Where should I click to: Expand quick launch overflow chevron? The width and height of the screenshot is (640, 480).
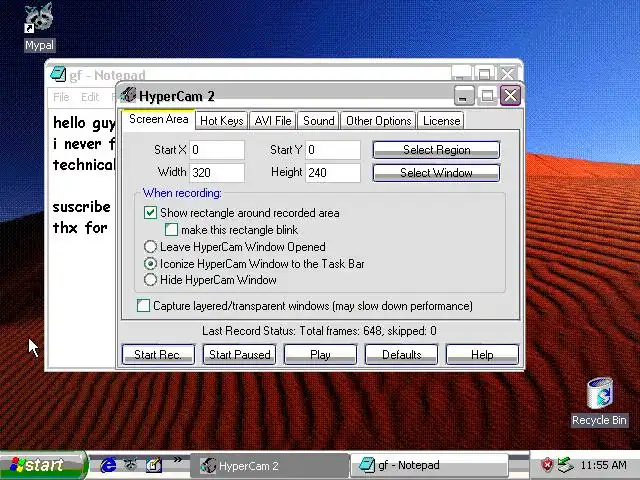point(177,460)
